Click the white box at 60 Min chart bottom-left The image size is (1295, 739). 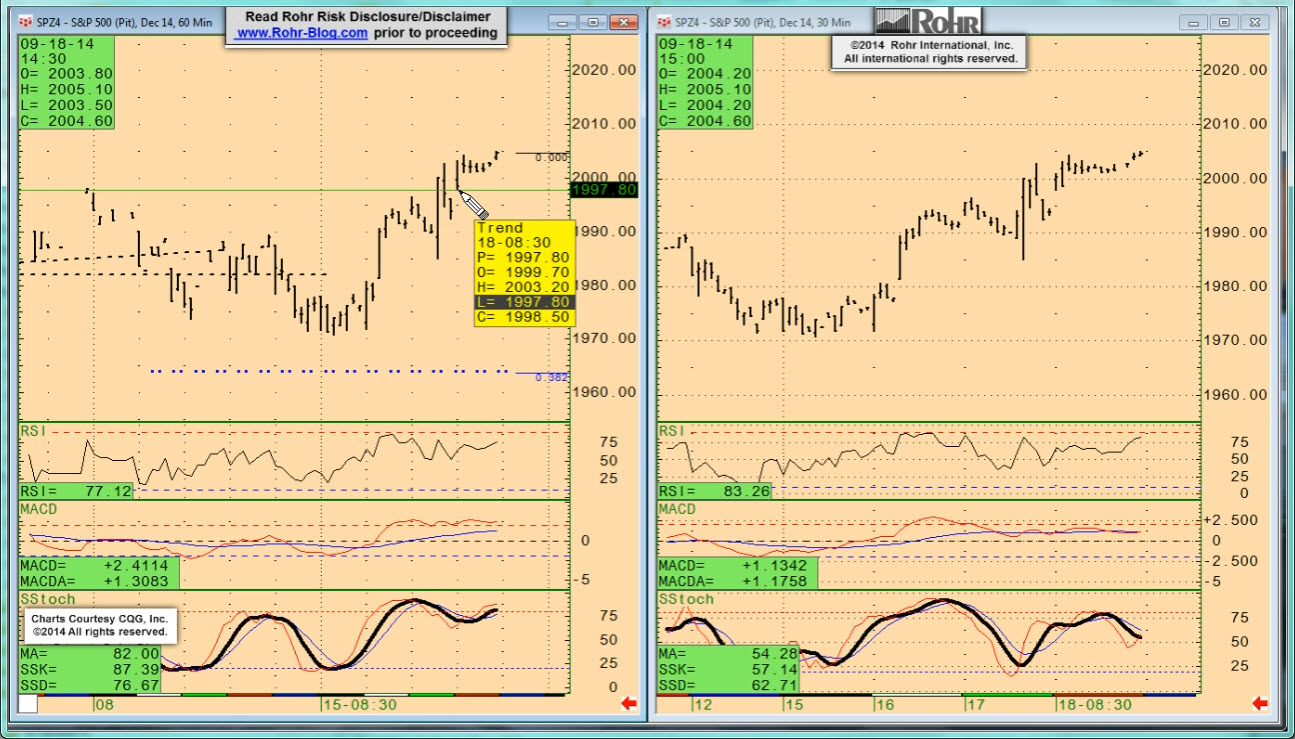[x=28, y=704]
